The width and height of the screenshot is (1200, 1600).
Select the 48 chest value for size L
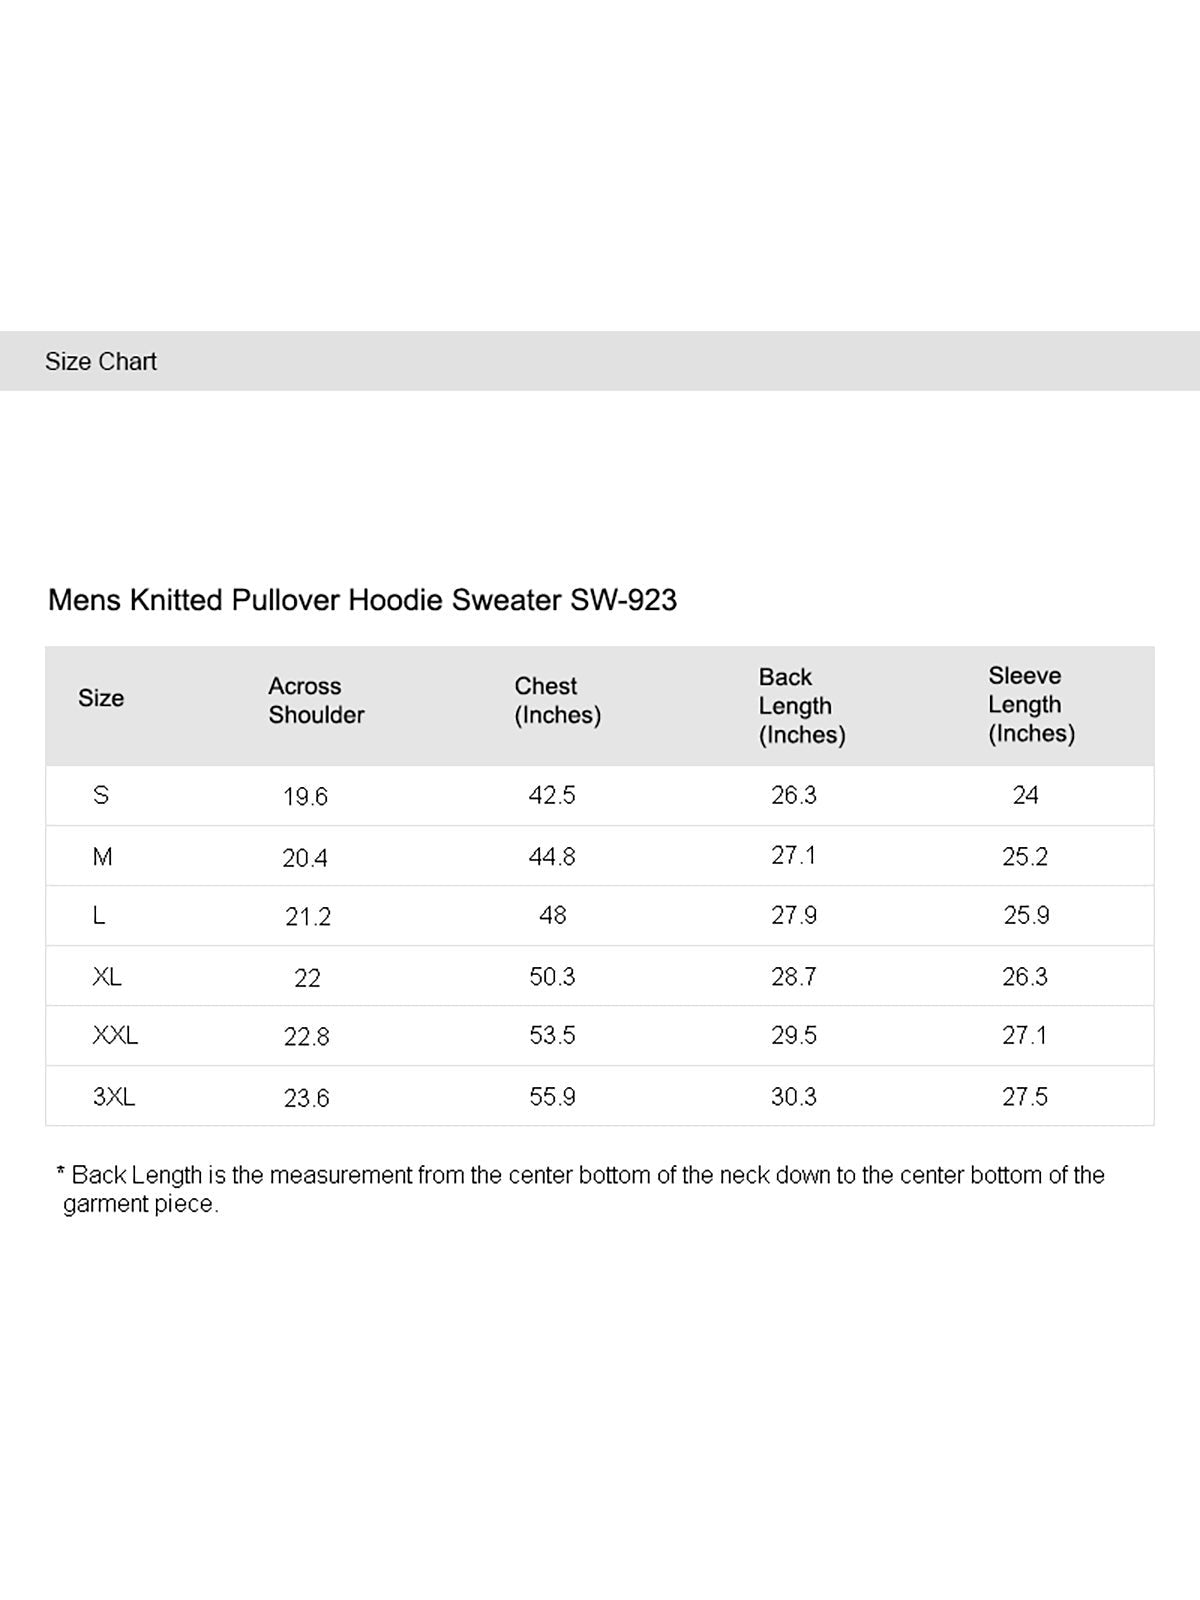click(x=552, y=915)
